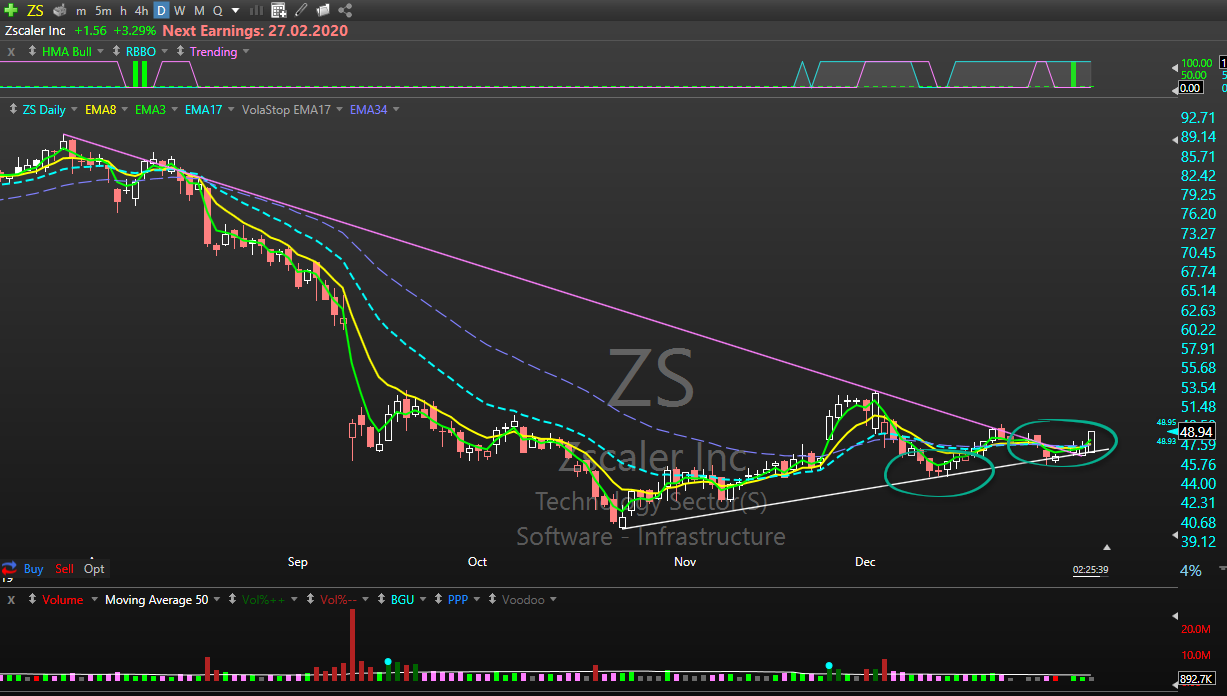This screenshot has height=696, width=1227.
Task: Click the green plus add chart icon
Action: [11, 10]
